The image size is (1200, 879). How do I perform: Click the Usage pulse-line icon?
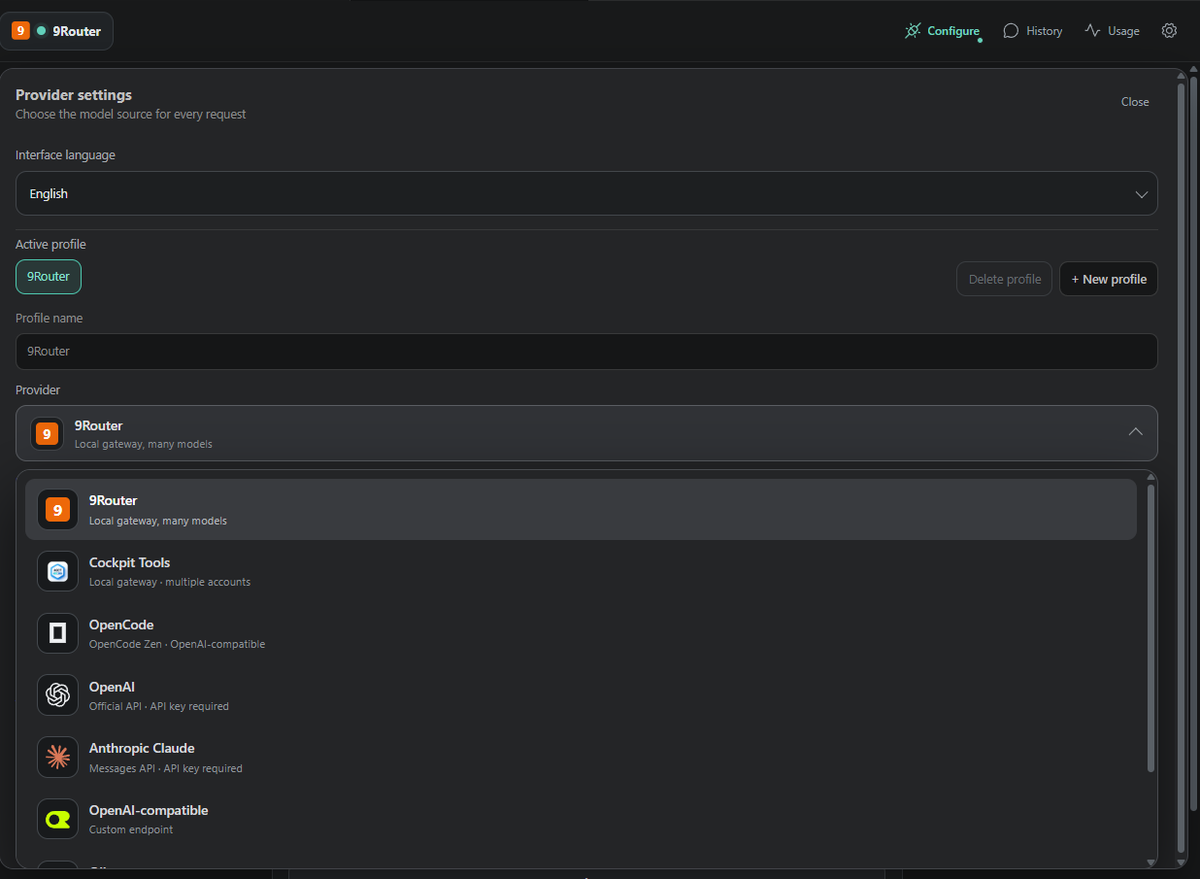point(1093,31)
